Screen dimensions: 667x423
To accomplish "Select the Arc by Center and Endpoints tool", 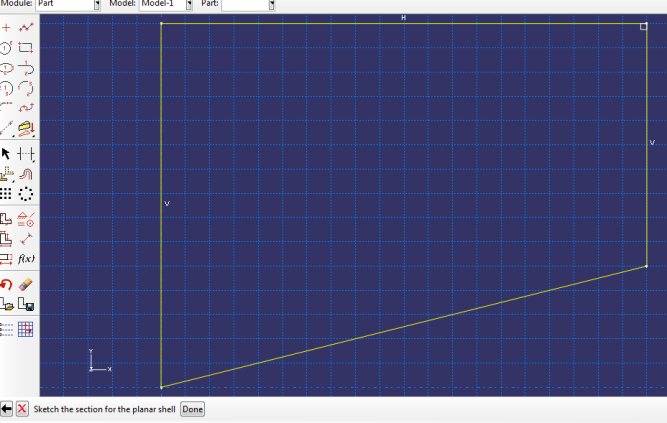I will coord(6,88).
